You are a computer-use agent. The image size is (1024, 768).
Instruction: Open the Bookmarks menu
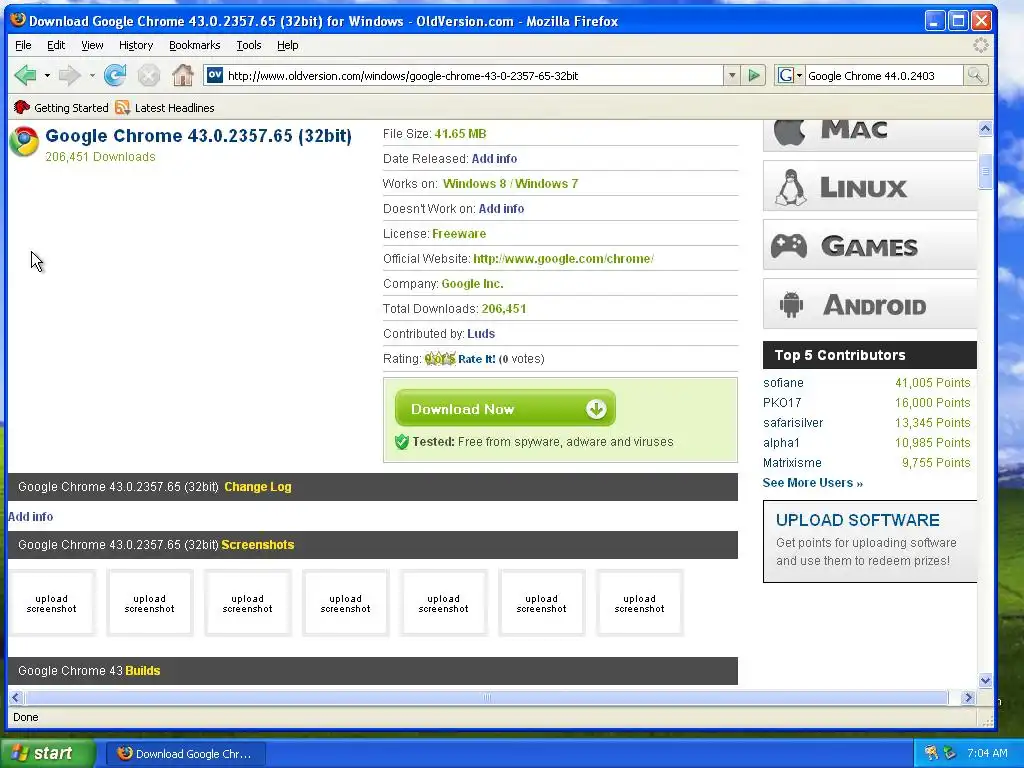pyautogui.click(x=195, y=45)
